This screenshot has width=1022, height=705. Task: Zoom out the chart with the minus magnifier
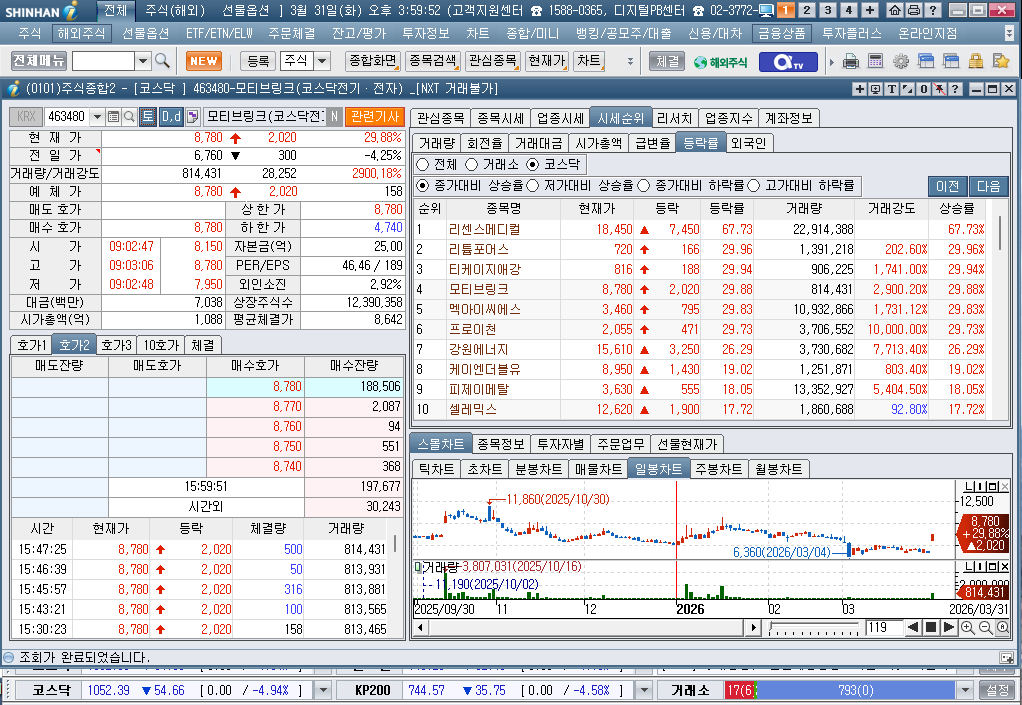pos(986,627)
